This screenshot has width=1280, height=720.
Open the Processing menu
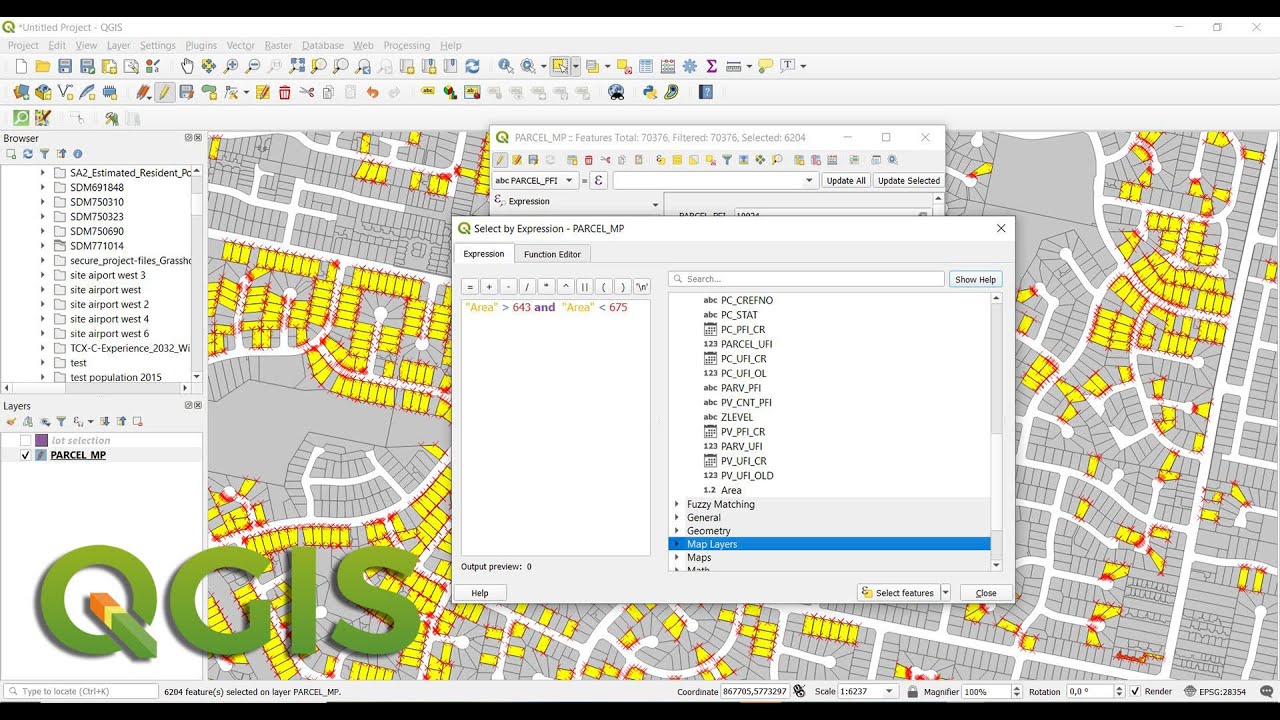[x=406, y=45]
